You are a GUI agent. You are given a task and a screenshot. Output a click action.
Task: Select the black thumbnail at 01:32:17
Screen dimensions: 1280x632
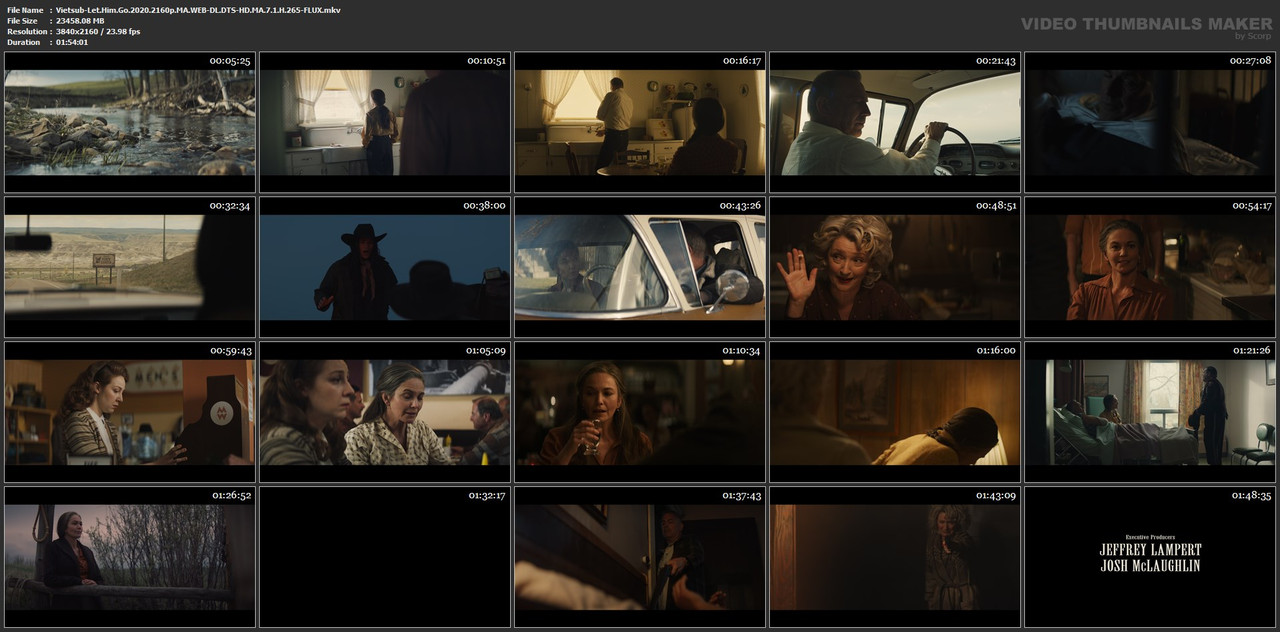pyautogui.click(x=385, y=557)
